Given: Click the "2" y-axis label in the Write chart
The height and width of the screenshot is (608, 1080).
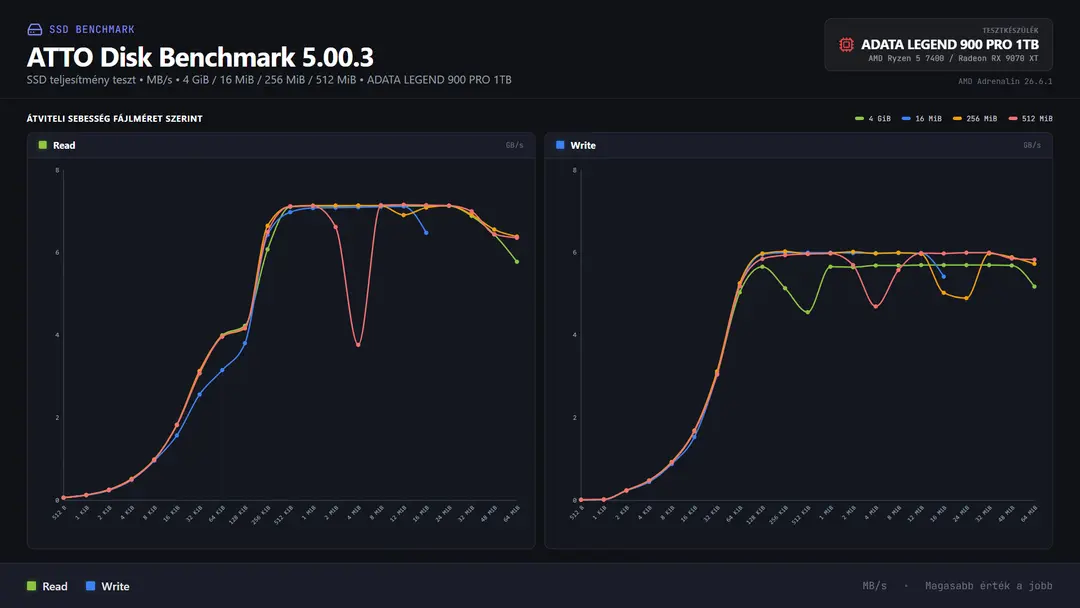Looking at the screenshot, I should point(574,418).
